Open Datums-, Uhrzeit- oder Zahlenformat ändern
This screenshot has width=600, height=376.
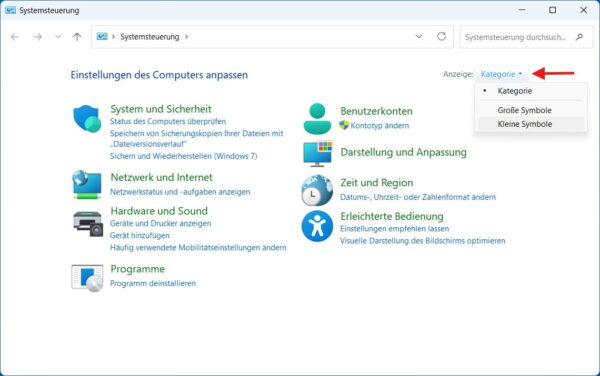418,197
